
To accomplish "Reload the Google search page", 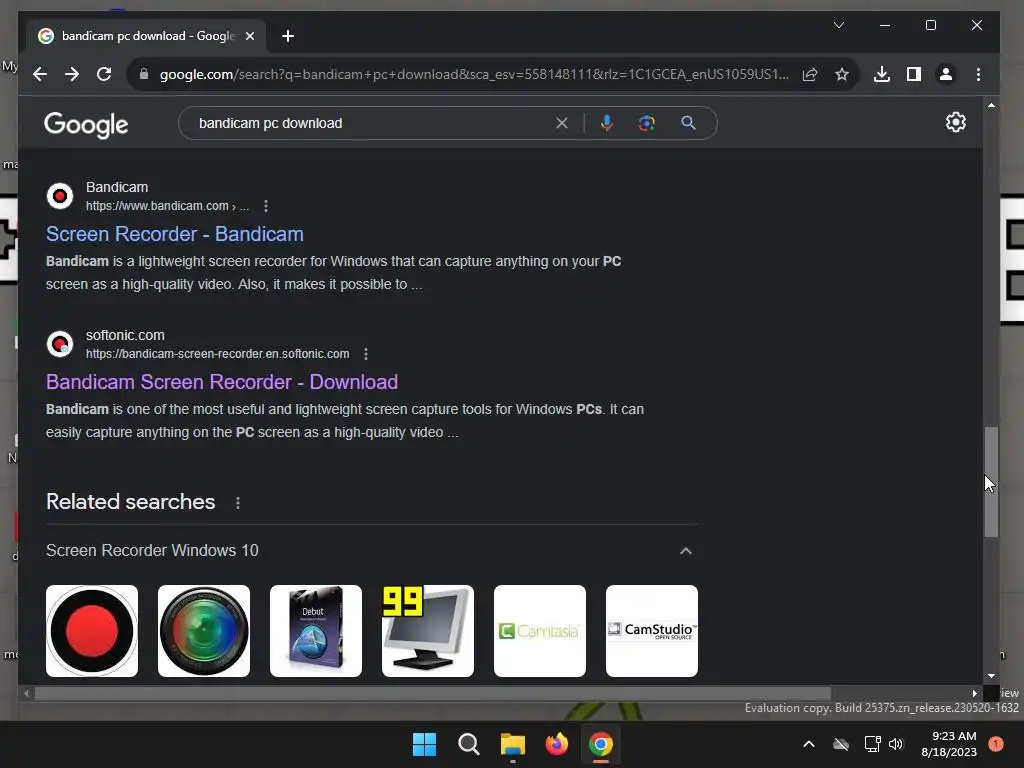I will [x=104, y=74].
